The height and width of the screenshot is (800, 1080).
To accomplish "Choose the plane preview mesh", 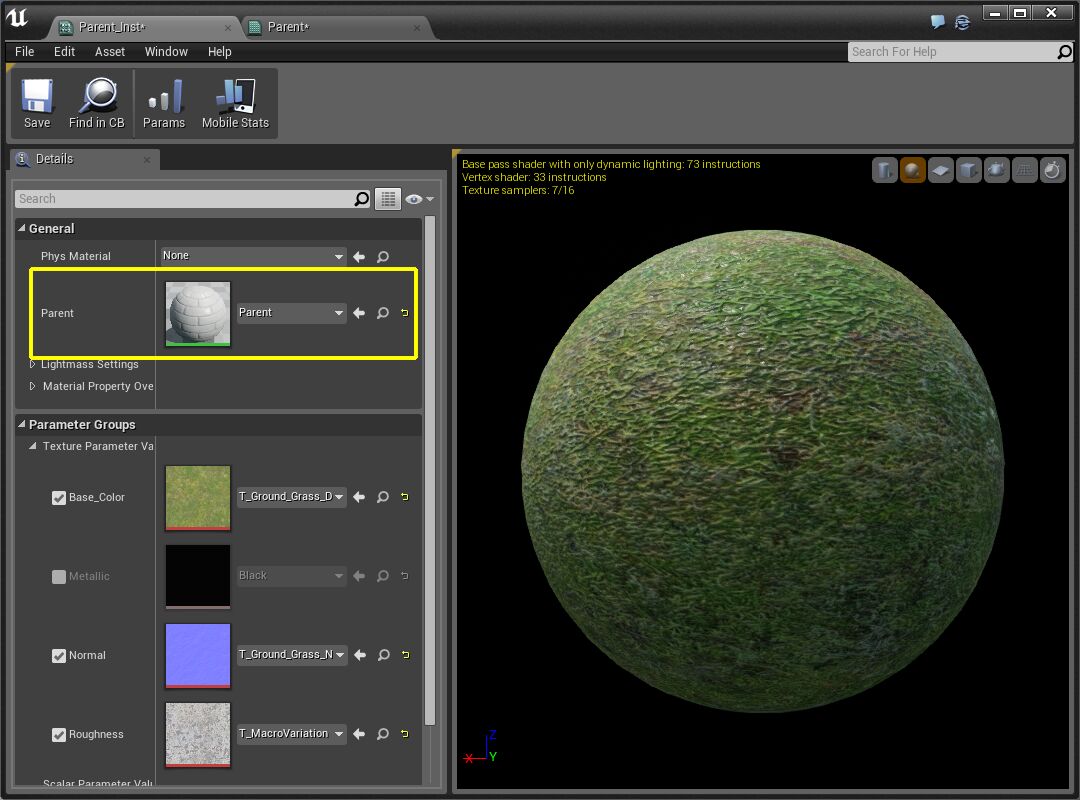I will click(940, 170).
